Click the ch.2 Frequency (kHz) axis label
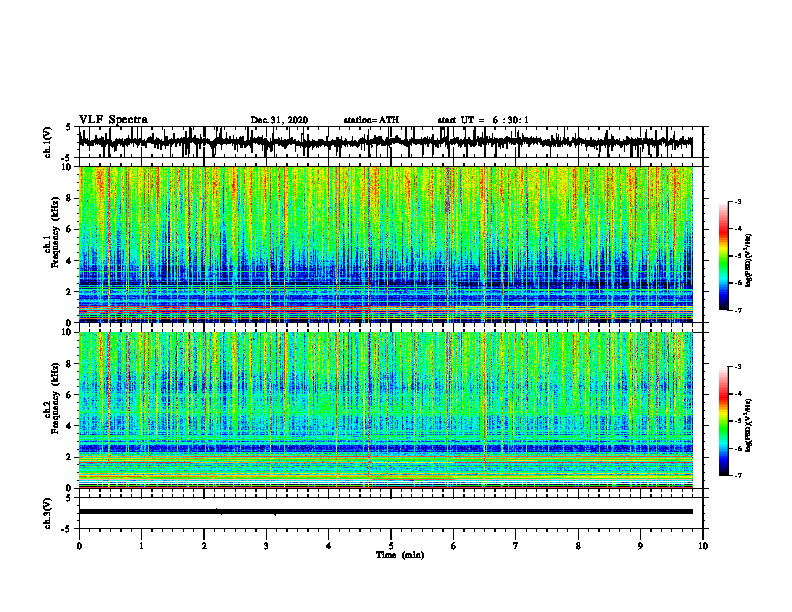 point(52,398)
